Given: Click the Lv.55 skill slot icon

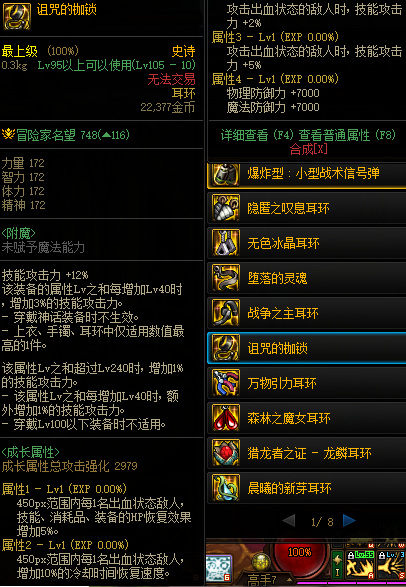Looking at the screenshot, I should (360, 565).
